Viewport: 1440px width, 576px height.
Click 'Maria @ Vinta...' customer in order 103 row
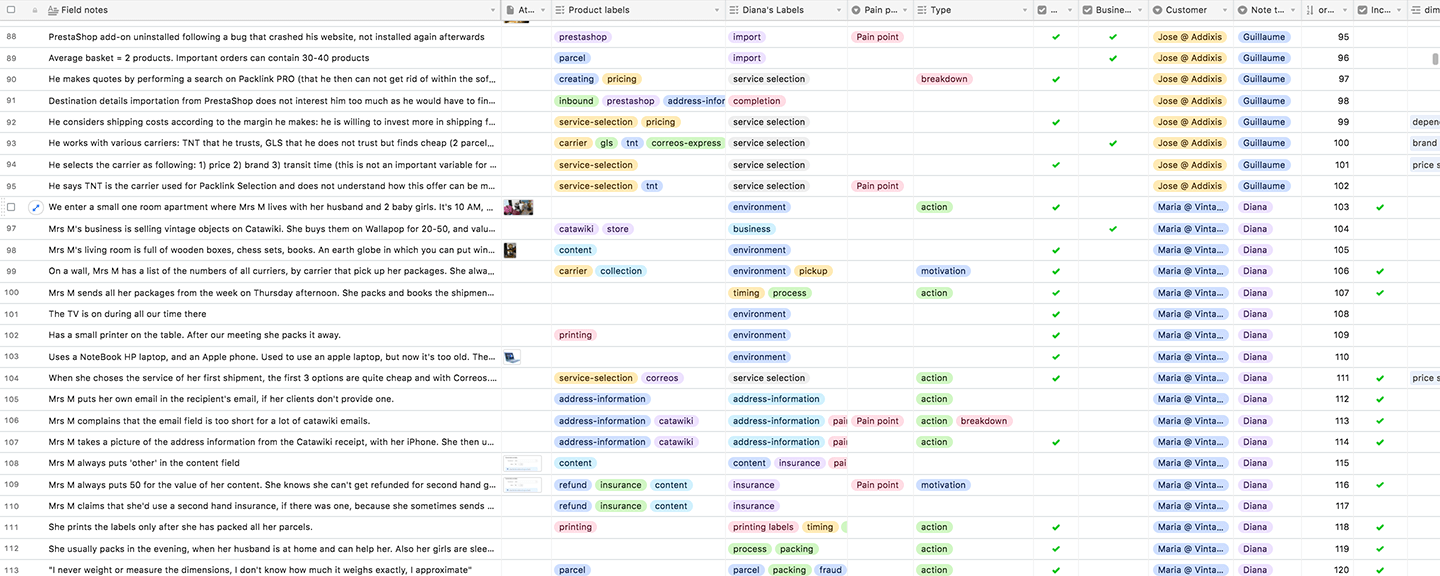tap(1190, 207)
